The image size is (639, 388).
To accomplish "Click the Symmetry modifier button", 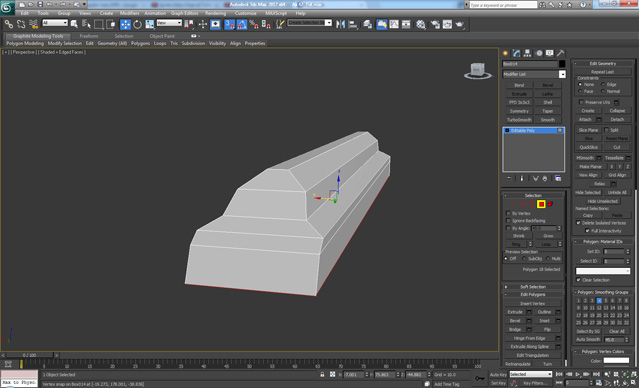I will tap(519, 111).
